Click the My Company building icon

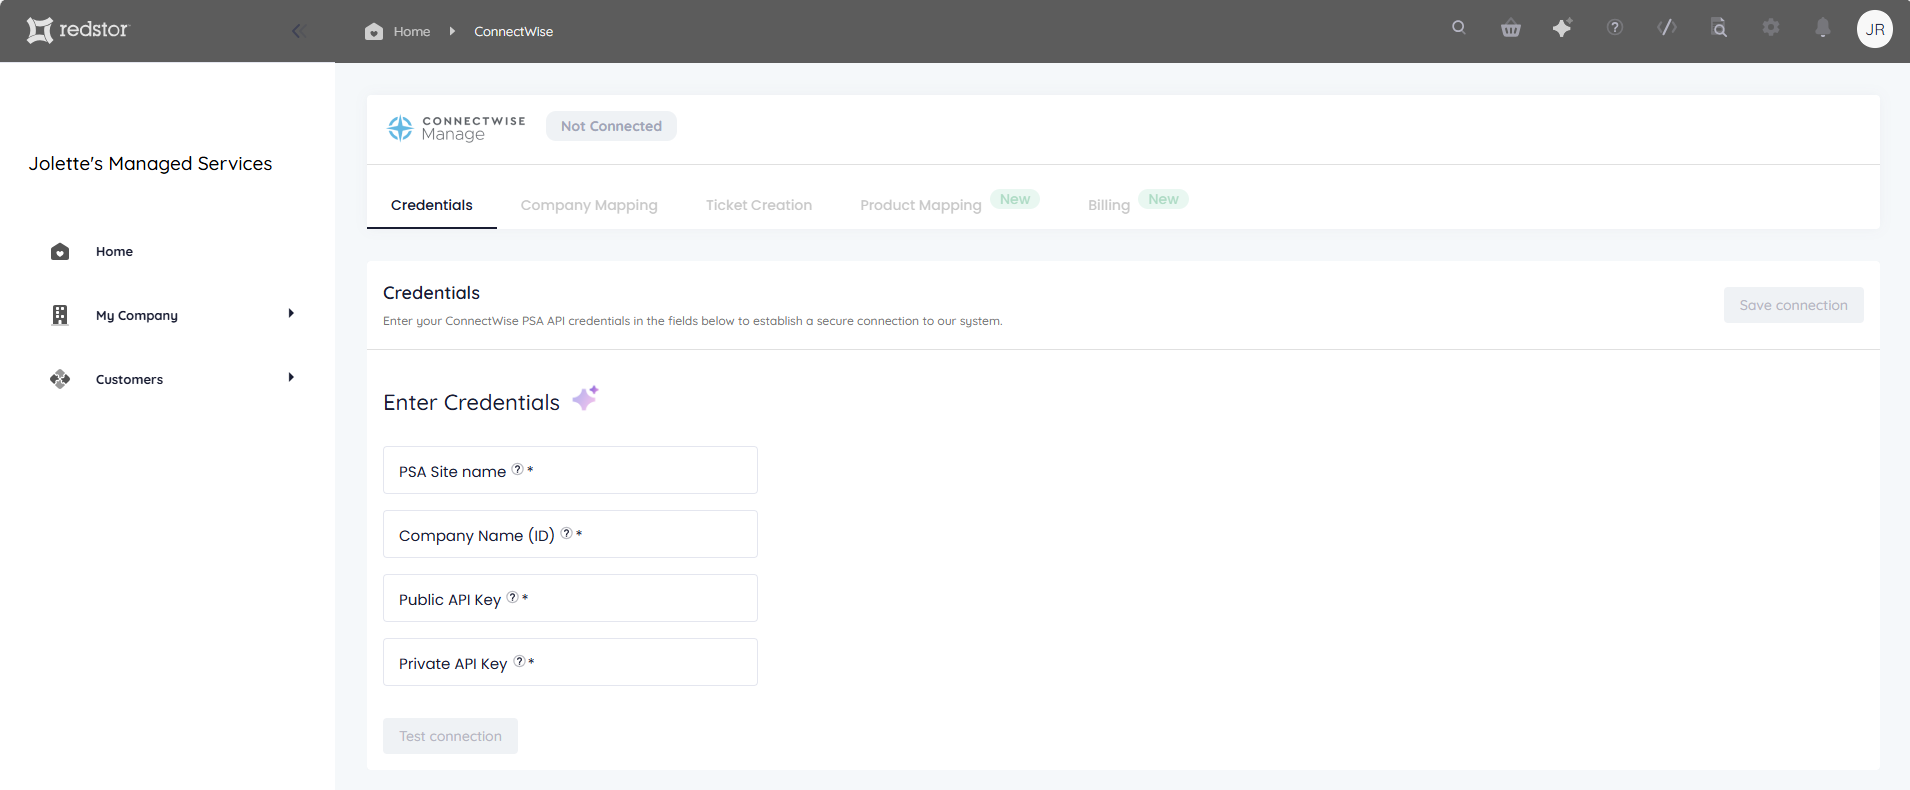(x=60, y=315)
